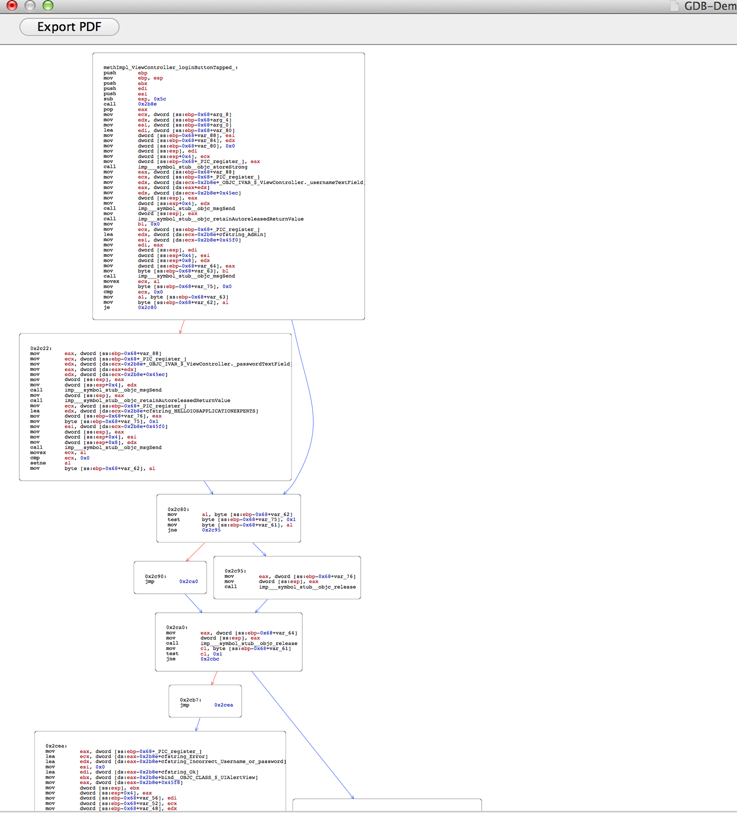
Task: Click the document icon beside GDB-Dem title
Action: point(675,6)
